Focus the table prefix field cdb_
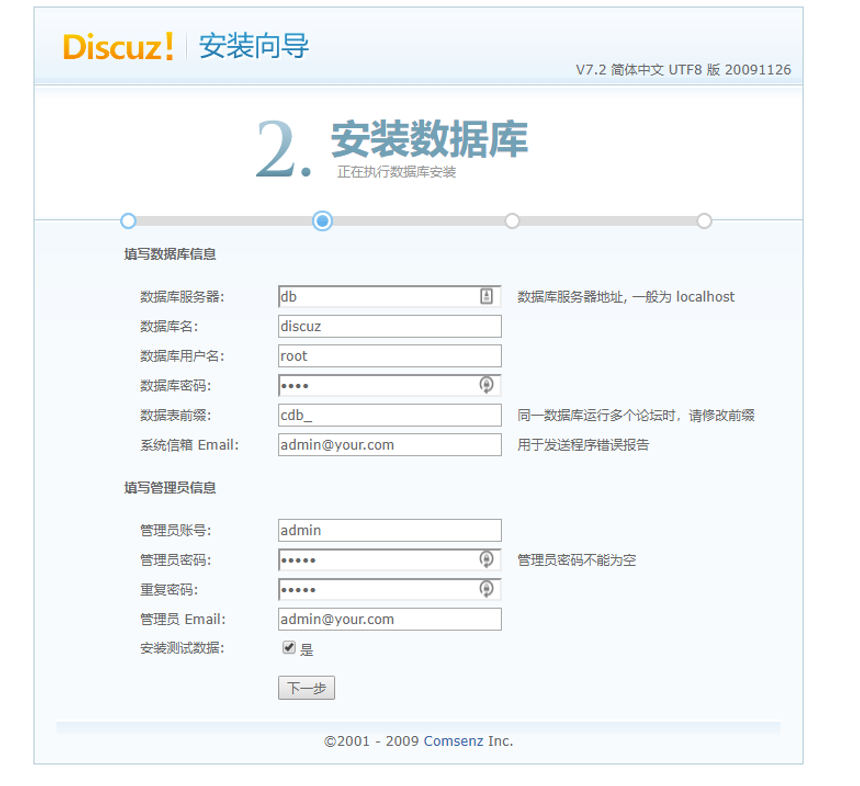Viewport: 860px width, 786px height. (x=389, y=415)
